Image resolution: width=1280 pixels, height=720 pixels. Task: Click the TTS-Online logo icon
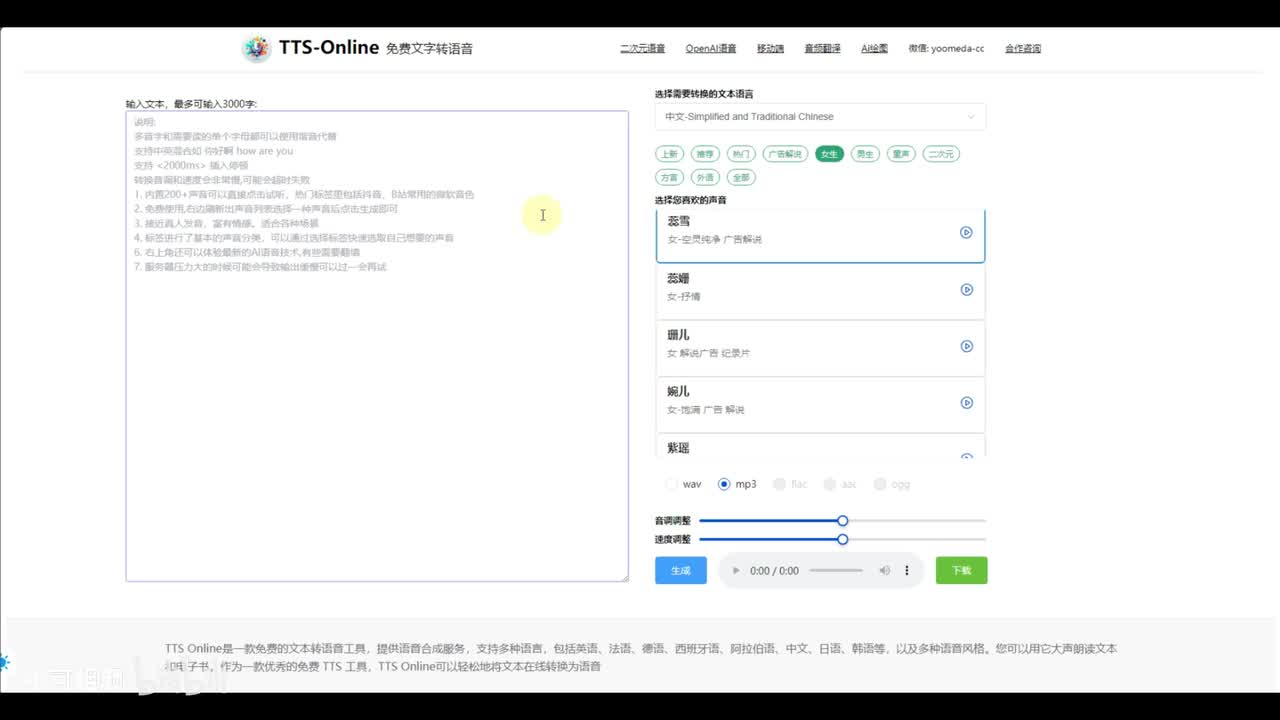(x=257, y=48)
